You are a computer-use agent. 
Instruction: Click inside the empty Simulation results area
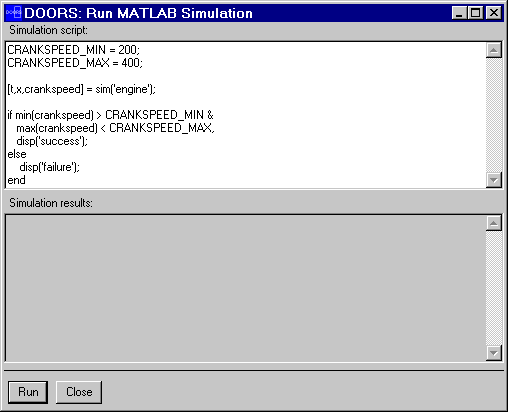coord(245,288)
